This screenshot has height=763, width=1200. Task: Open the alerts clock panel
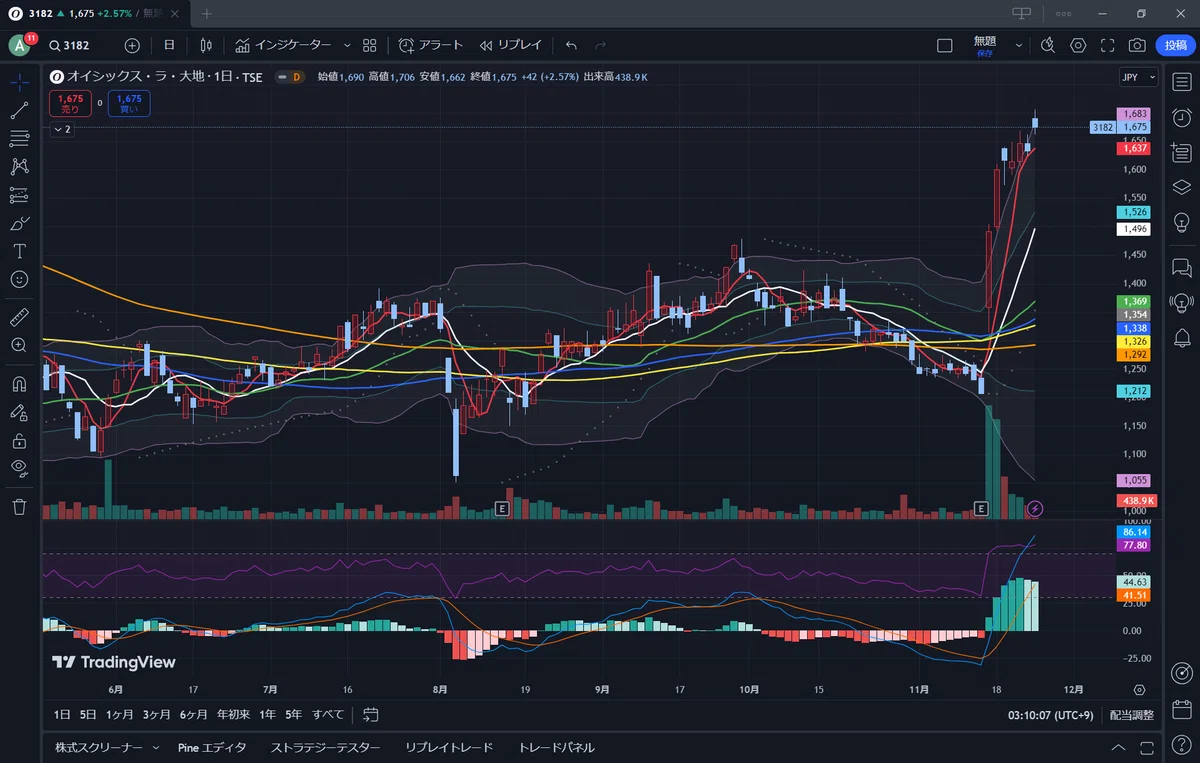(1181, 118)
